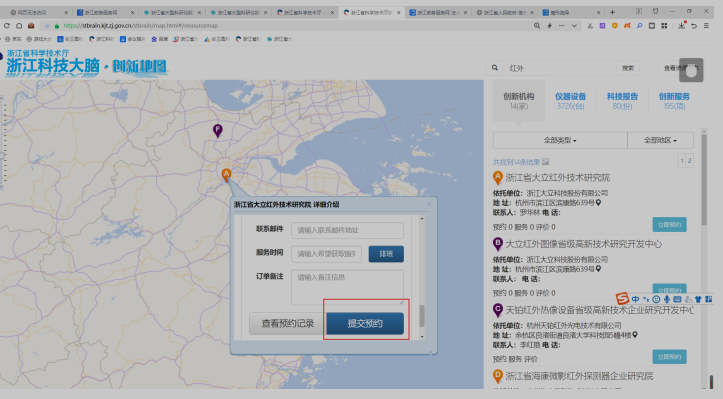This screenshot has width=723, height=399.
Task: Click the 搜索 search button
Action: (628, 68)
